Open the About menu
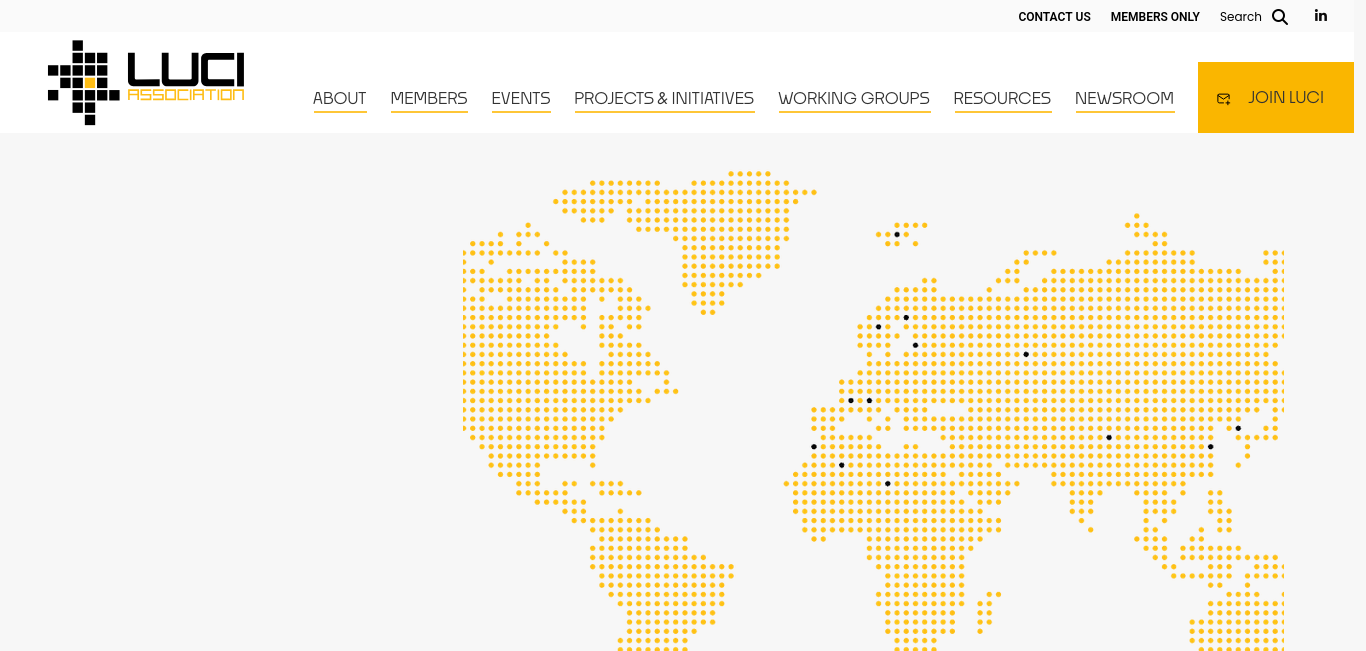 pos(340,98)
